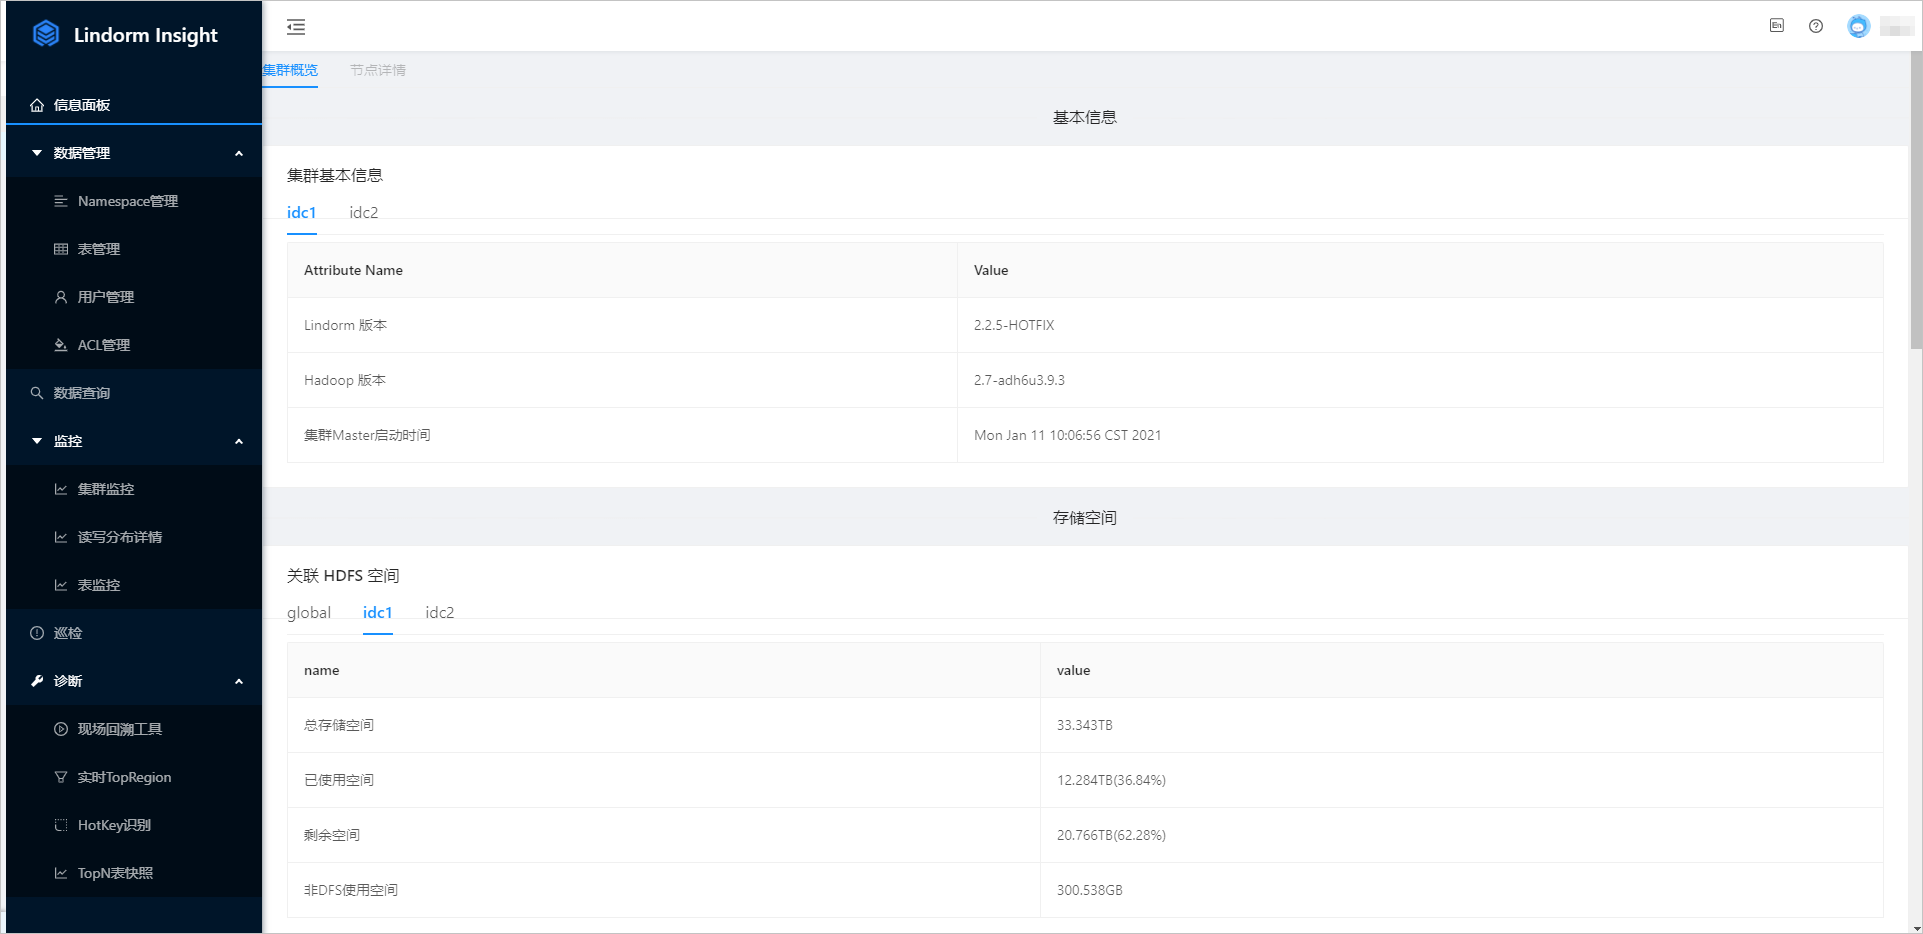
Task: Select idc1 tab under 关联 HDFS 空间
Action: pos(377,613)
